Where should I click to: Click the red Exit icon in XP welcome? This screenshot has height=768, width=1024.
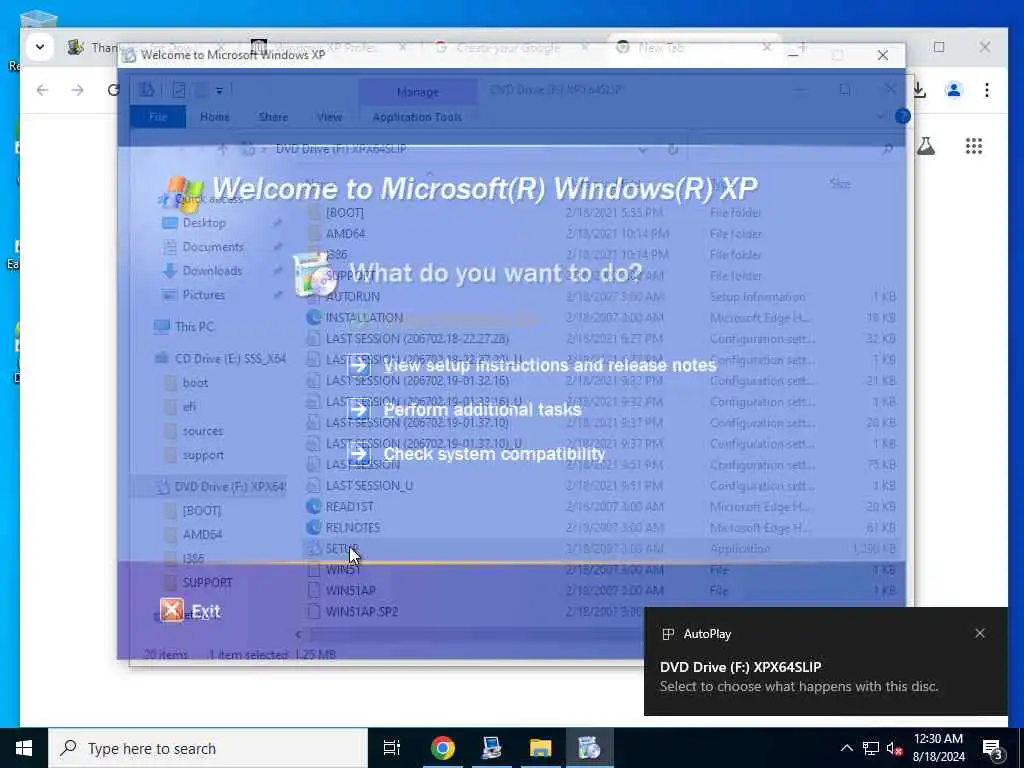pyautogui.click(x=172, y=610)
